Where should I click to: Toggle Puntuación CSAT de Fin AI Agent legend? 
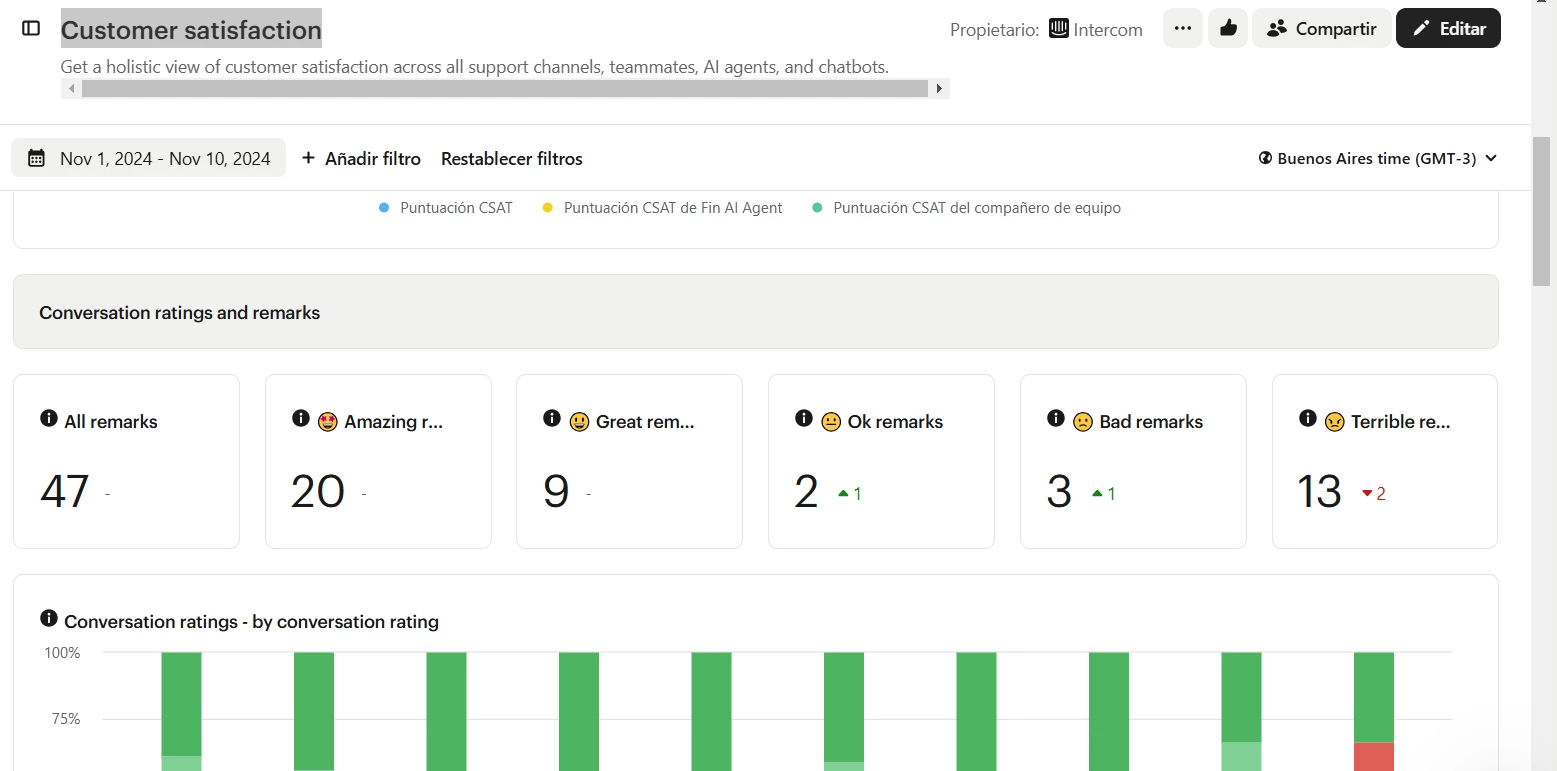[663, 208]
